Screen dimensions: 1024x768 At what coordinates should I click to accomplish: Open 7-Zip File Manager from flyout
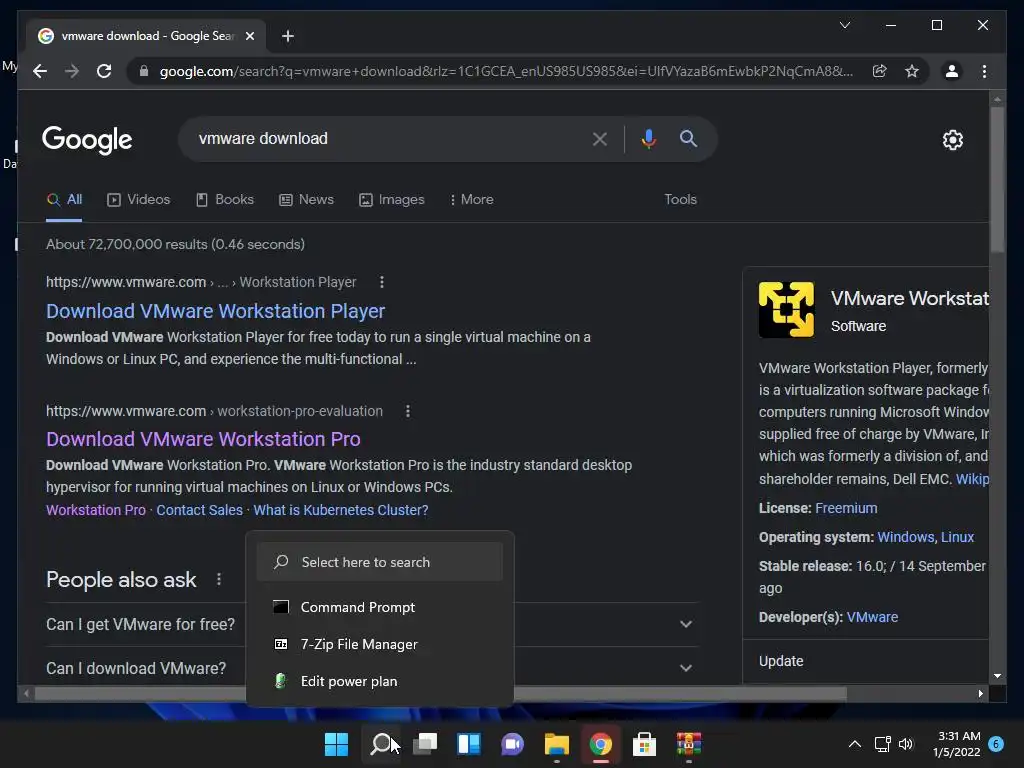point(379,645)
